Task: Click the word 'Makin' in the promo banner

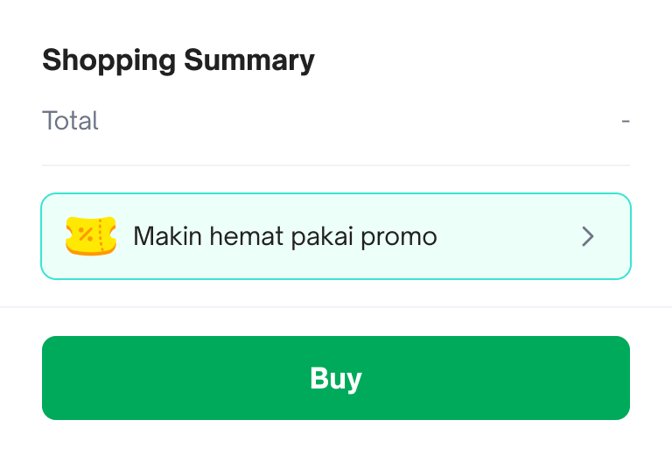Action: [168, 236]
